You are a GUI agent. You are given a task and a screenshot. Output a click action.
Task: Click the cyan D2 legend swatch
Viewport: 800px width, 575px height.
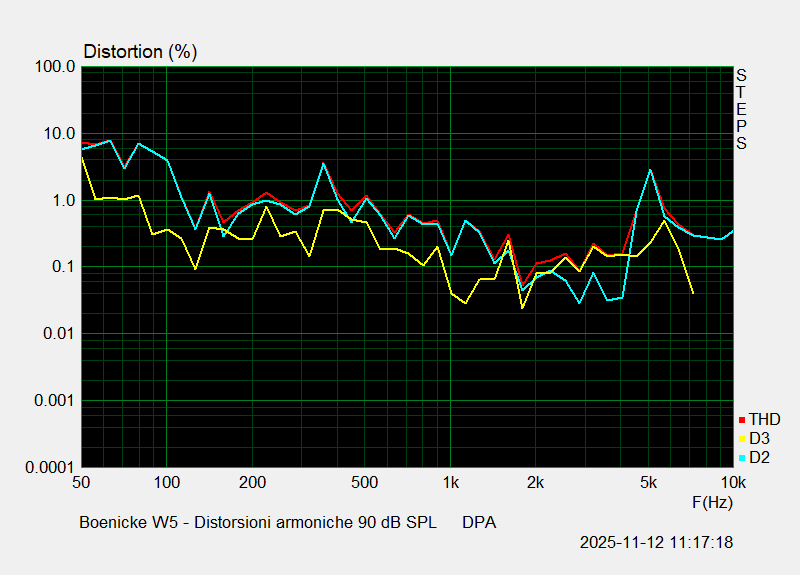click(x=742, y=458)
